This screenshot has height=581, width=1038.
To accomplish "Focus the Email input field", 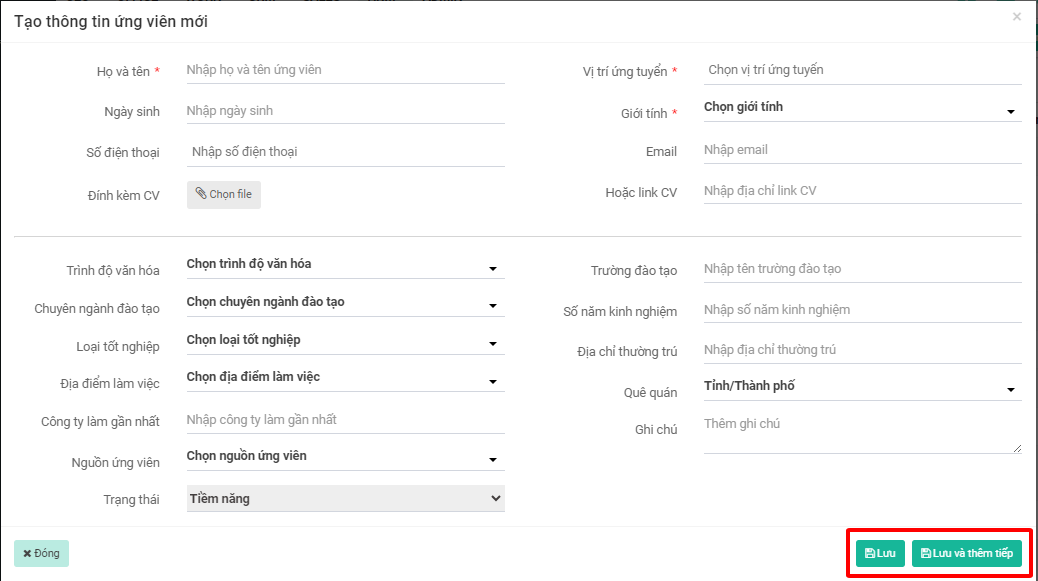I will [x=861, y=150].
